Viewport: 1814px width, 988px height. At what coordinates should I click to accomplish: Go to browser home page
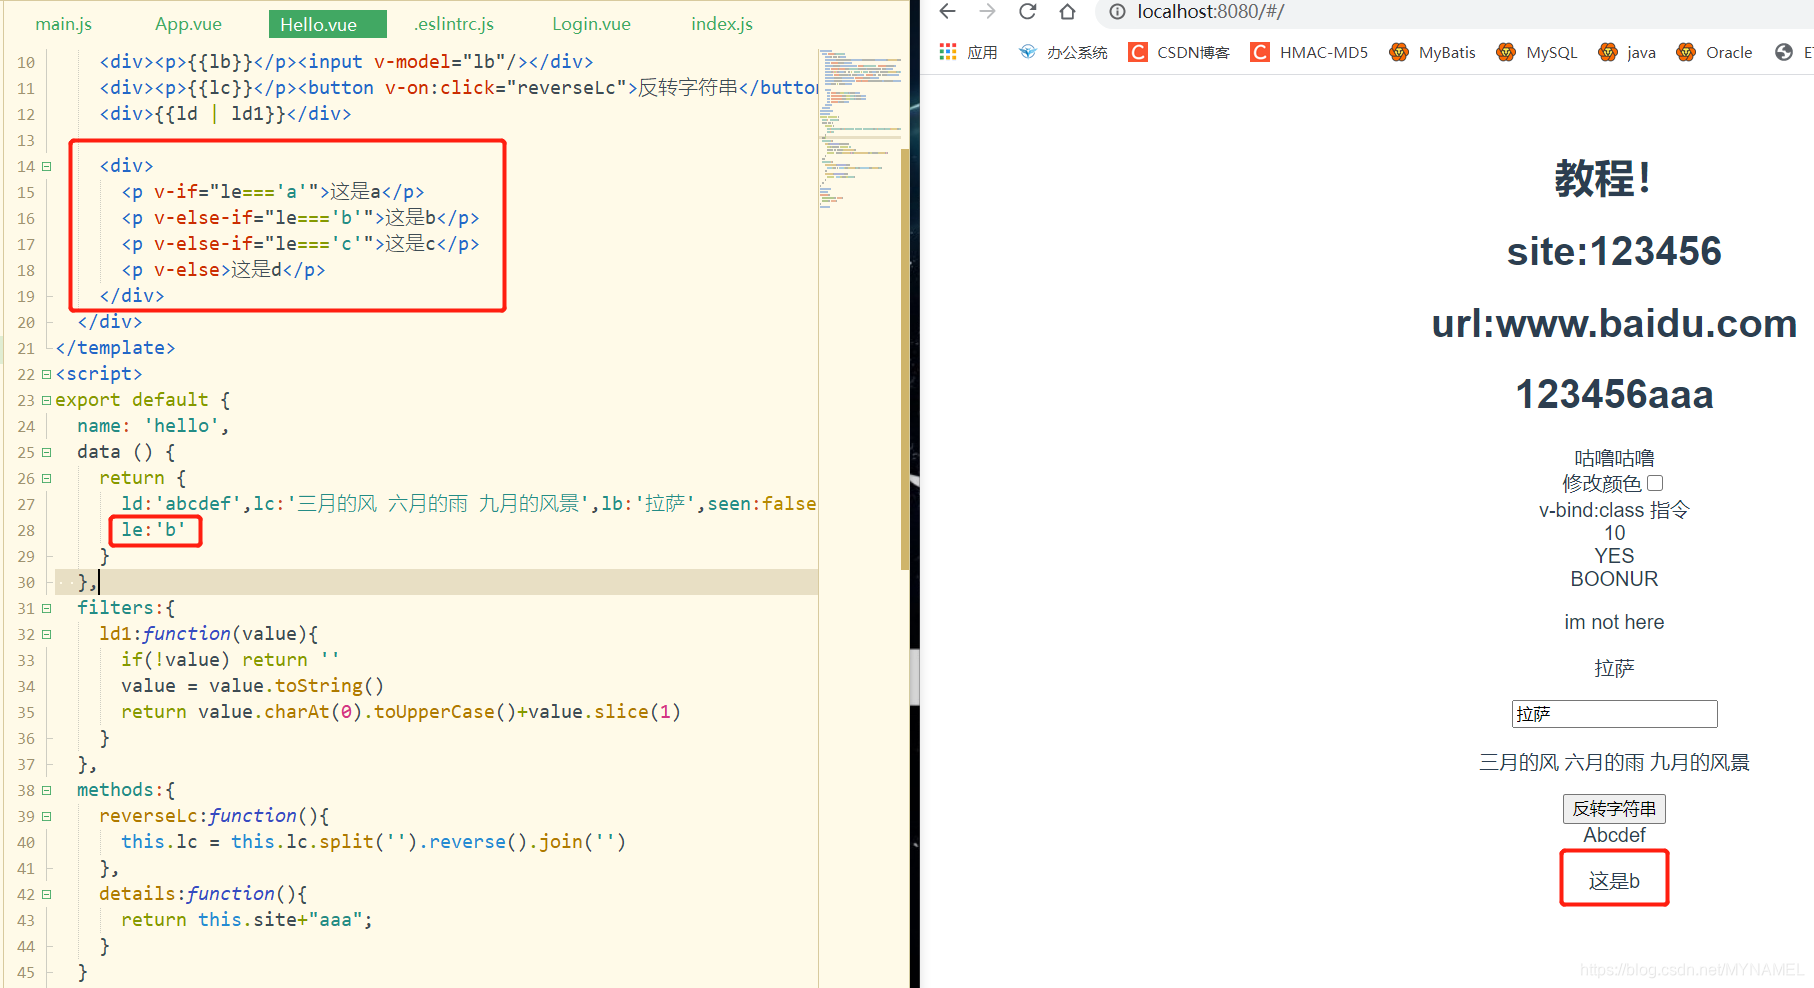click(1067, 12)
